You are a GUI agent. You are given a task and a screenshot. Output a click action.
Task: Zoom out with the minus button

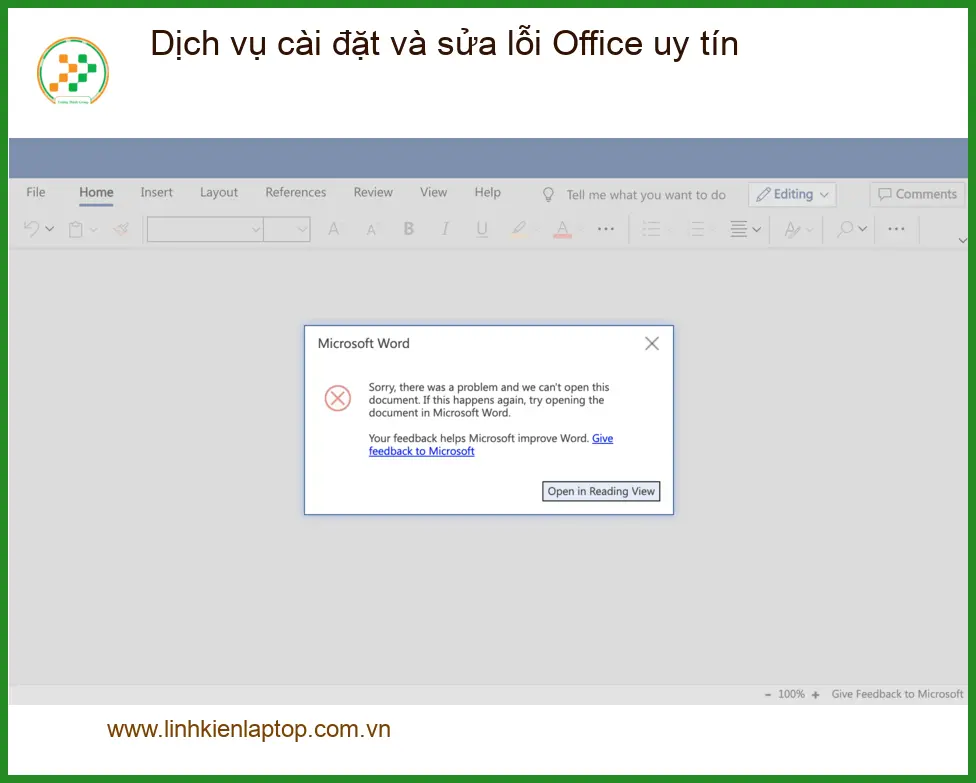(767, 695)
